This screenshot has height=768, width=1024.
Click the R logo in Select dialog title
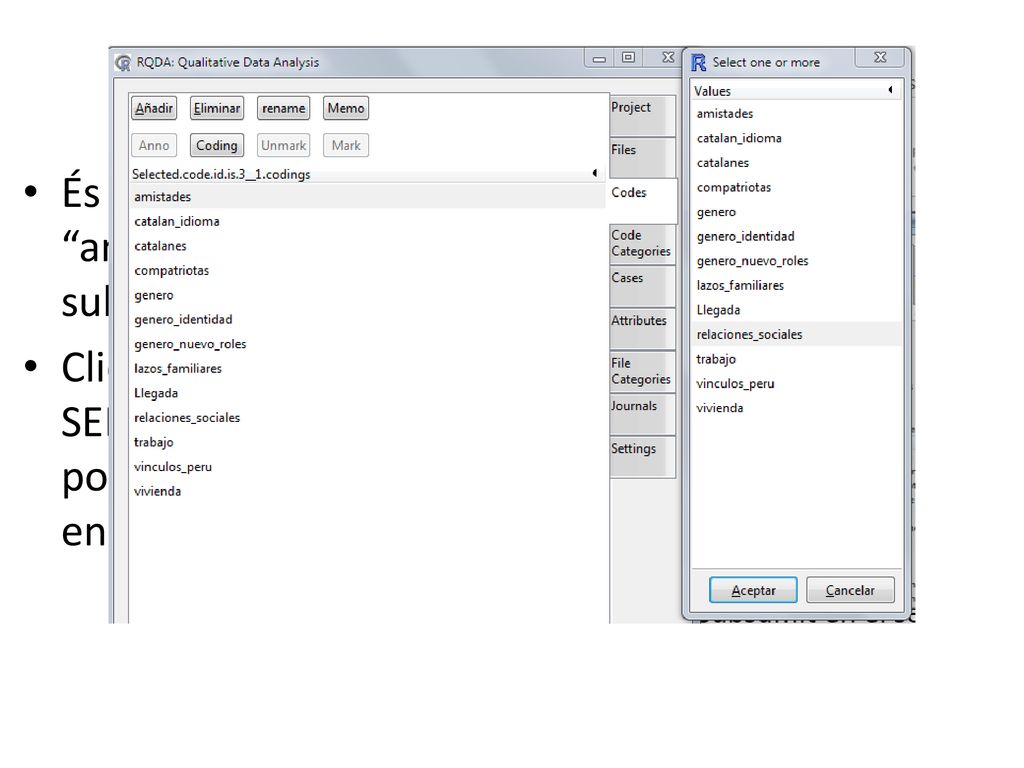699,63
